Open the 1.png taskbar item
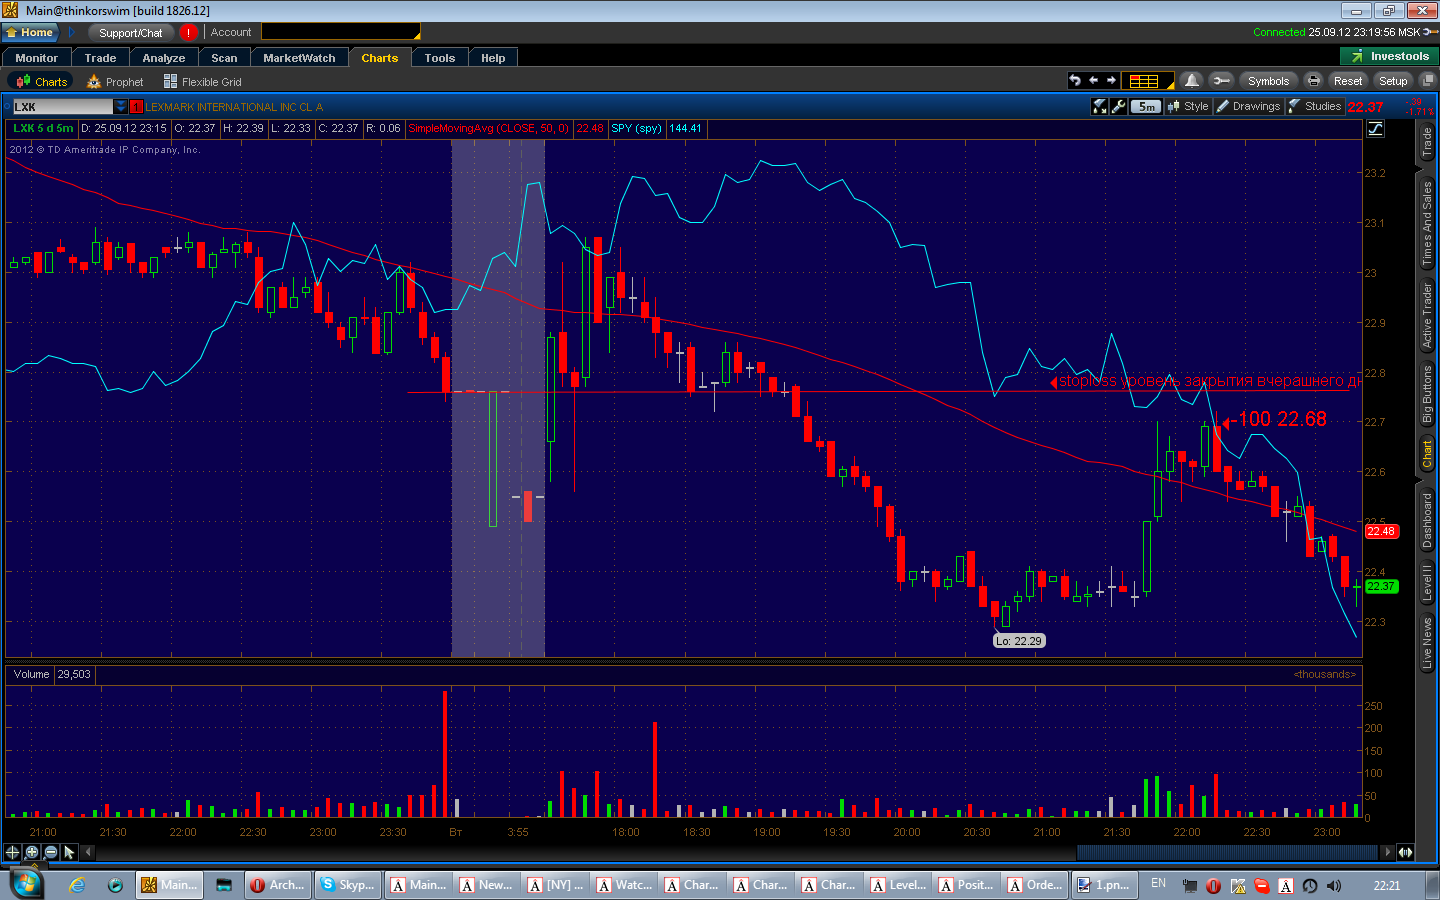 1104,885
